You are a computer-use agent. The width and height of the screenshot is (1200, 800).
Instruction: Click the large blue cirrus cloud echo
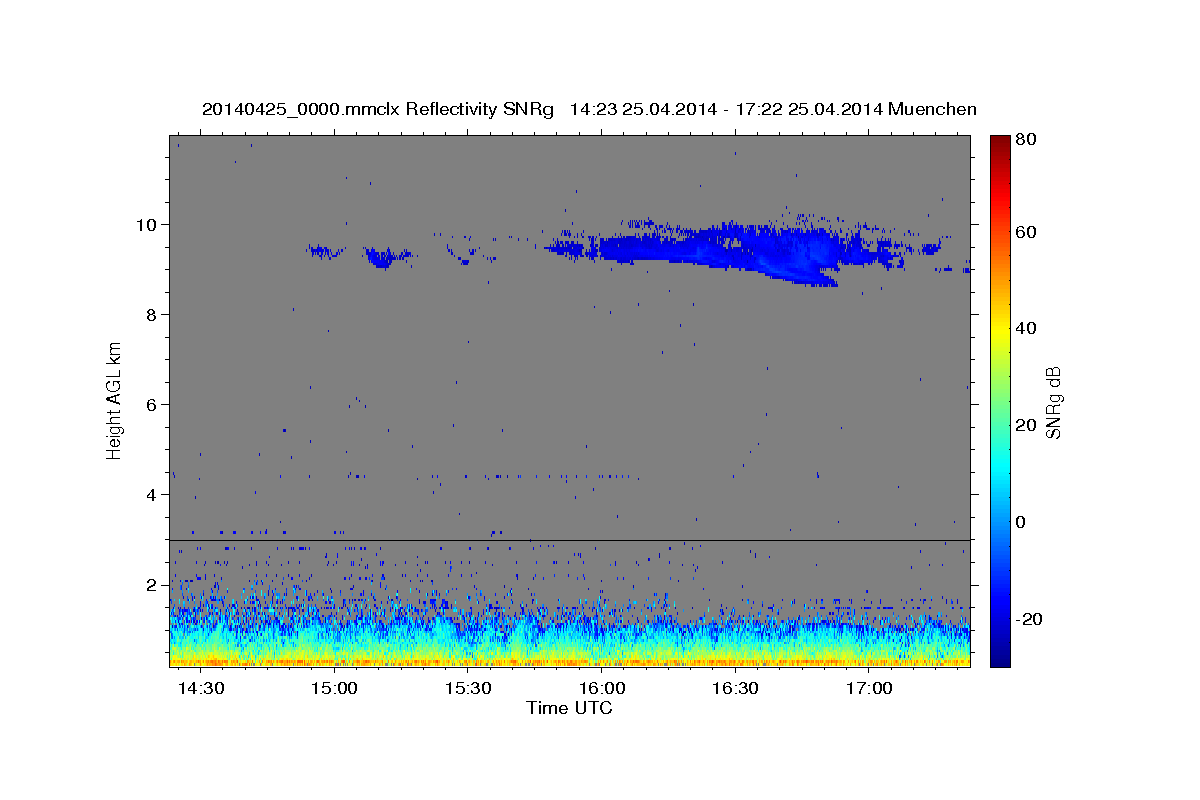740,248
